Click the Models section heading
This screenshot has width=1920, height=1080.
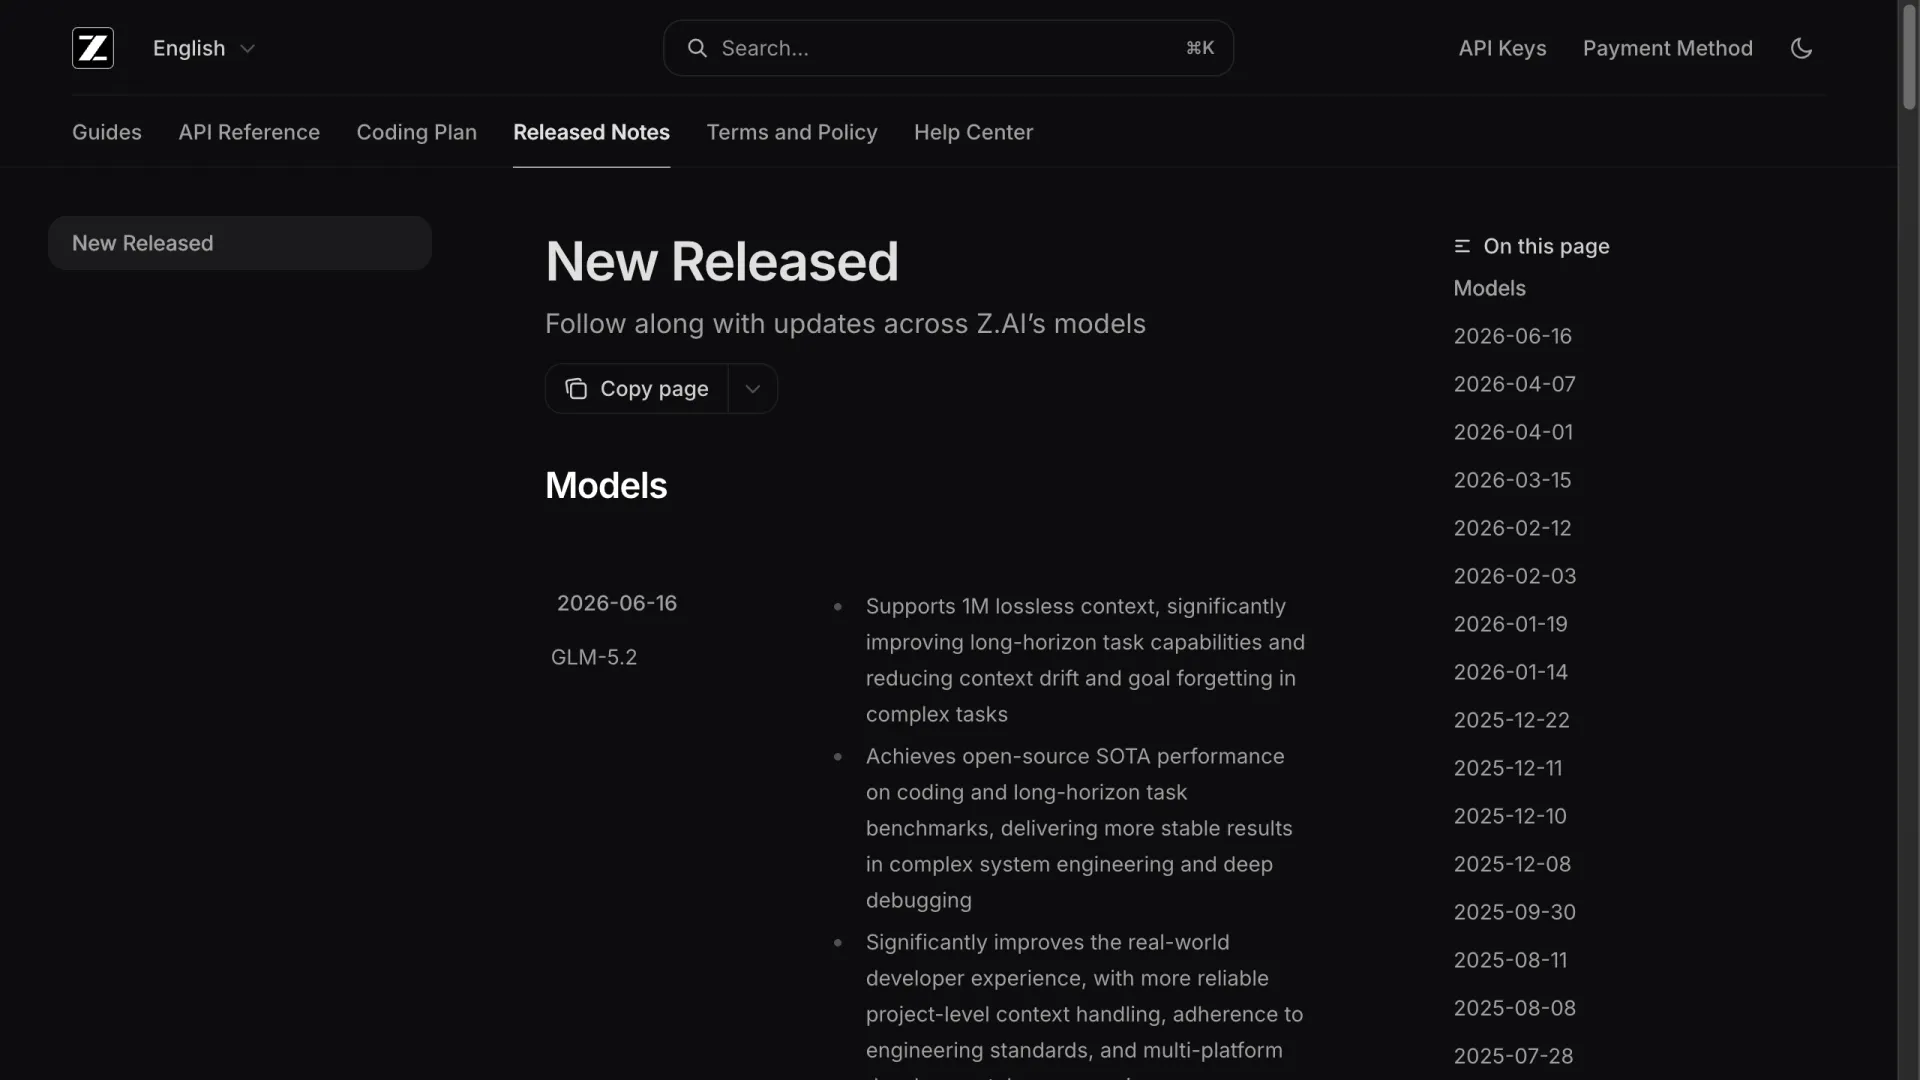click(x=606, y=486)
